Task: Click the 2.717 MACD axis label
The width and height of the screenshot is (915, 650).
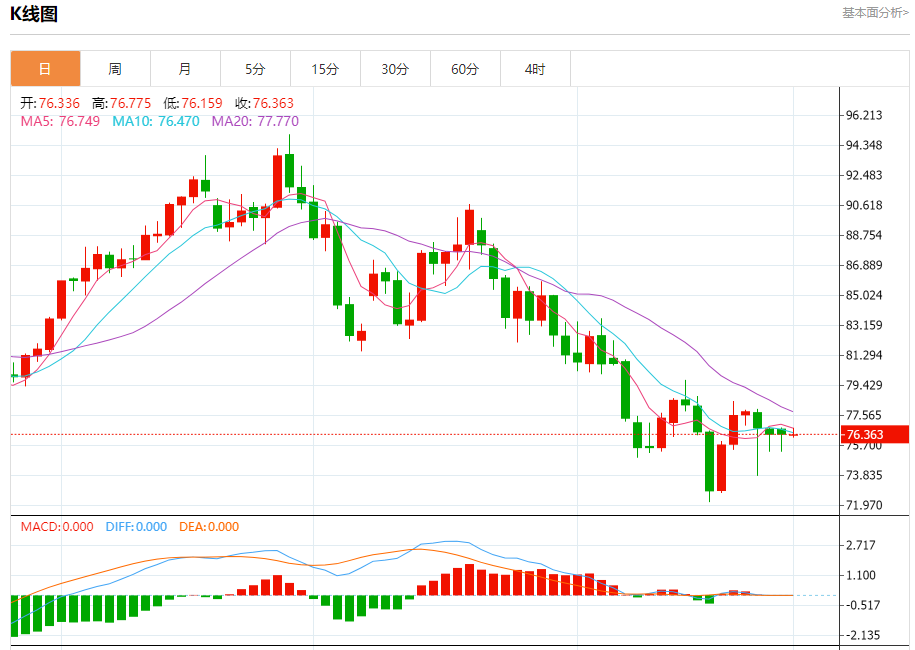Action: [x=861, y=546]
